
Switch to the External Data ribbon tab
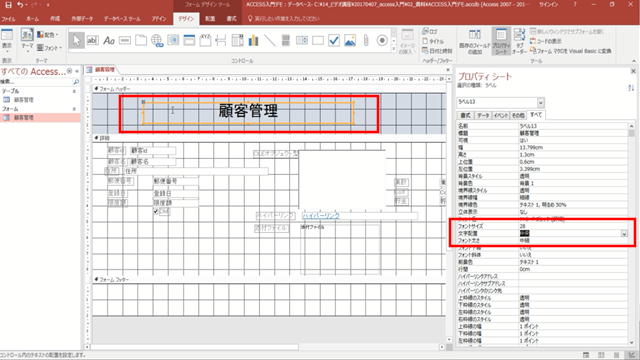(x=82, y=19)
